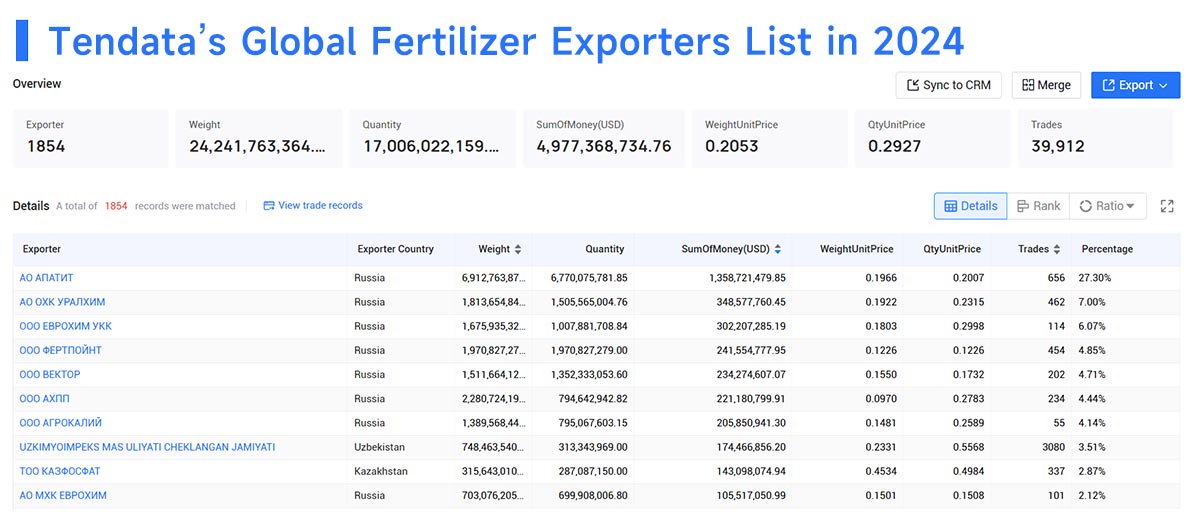
Task: Select the Weight overview card
Action: 259,138
